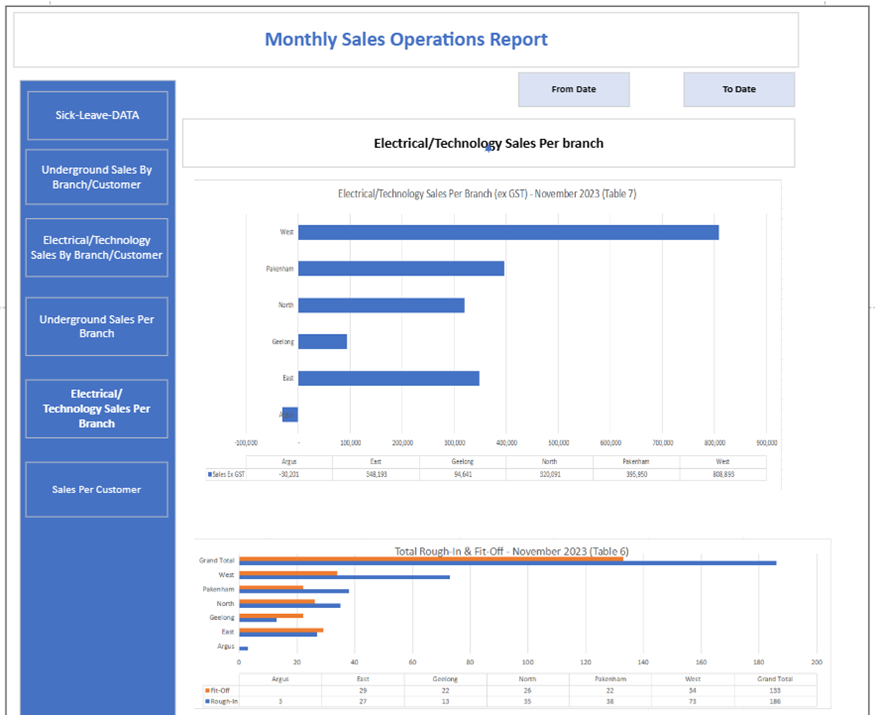Image resolution: width=875 pixels, height=715 pixels.
Task: Go to Electrical/Technology Sales By Branch/Customer
Action: pos(97,247)
